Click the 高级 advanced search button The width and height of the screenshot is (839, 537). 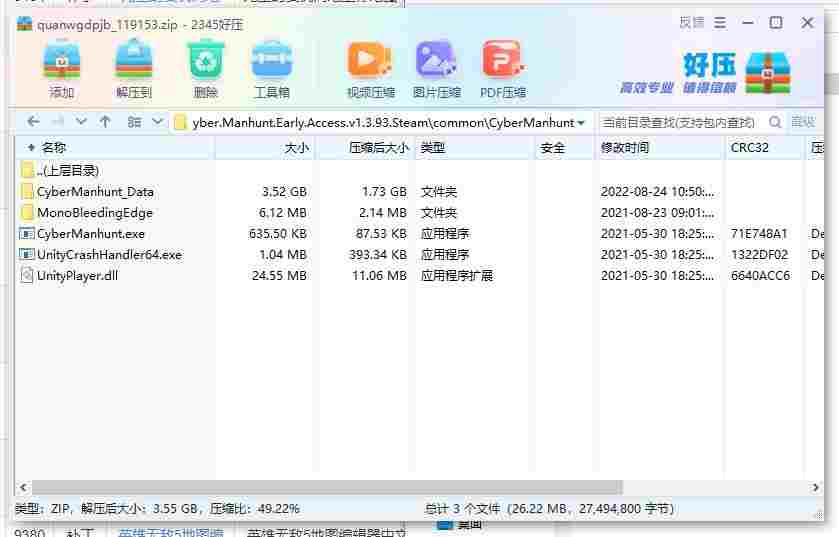(803, 122)
